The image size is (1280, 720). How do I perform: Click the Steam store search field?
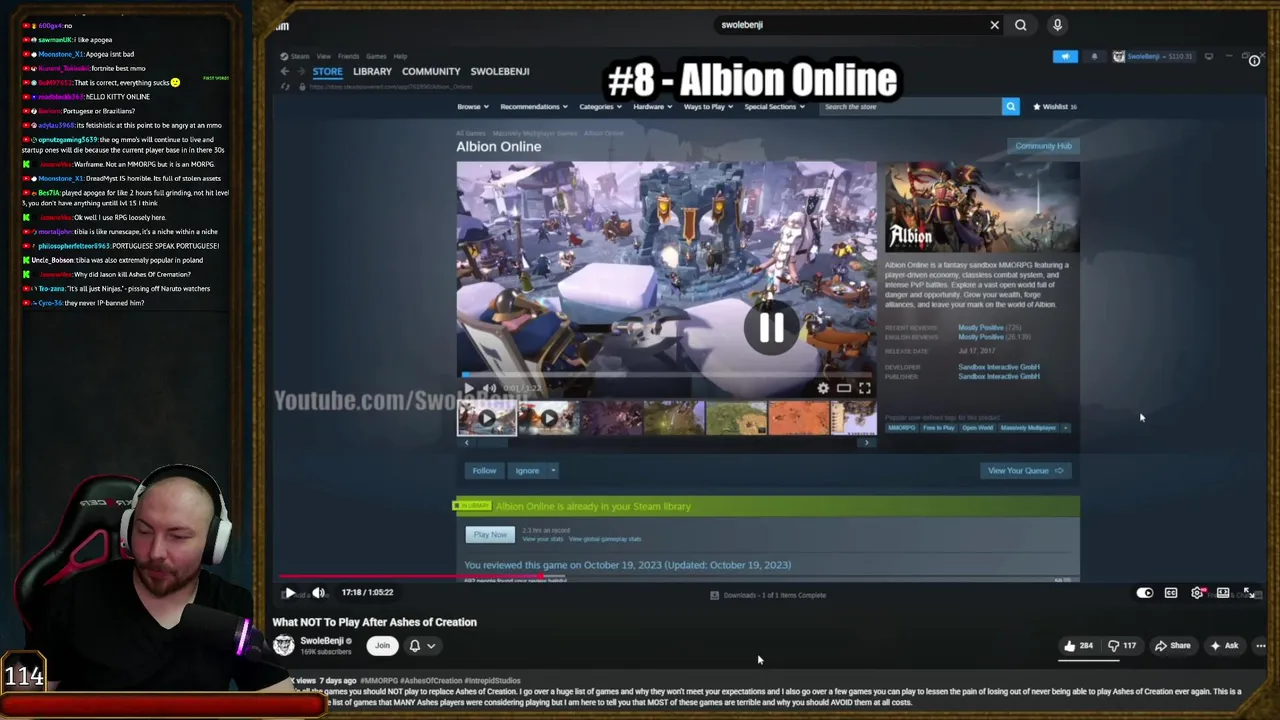pos(910,107)
